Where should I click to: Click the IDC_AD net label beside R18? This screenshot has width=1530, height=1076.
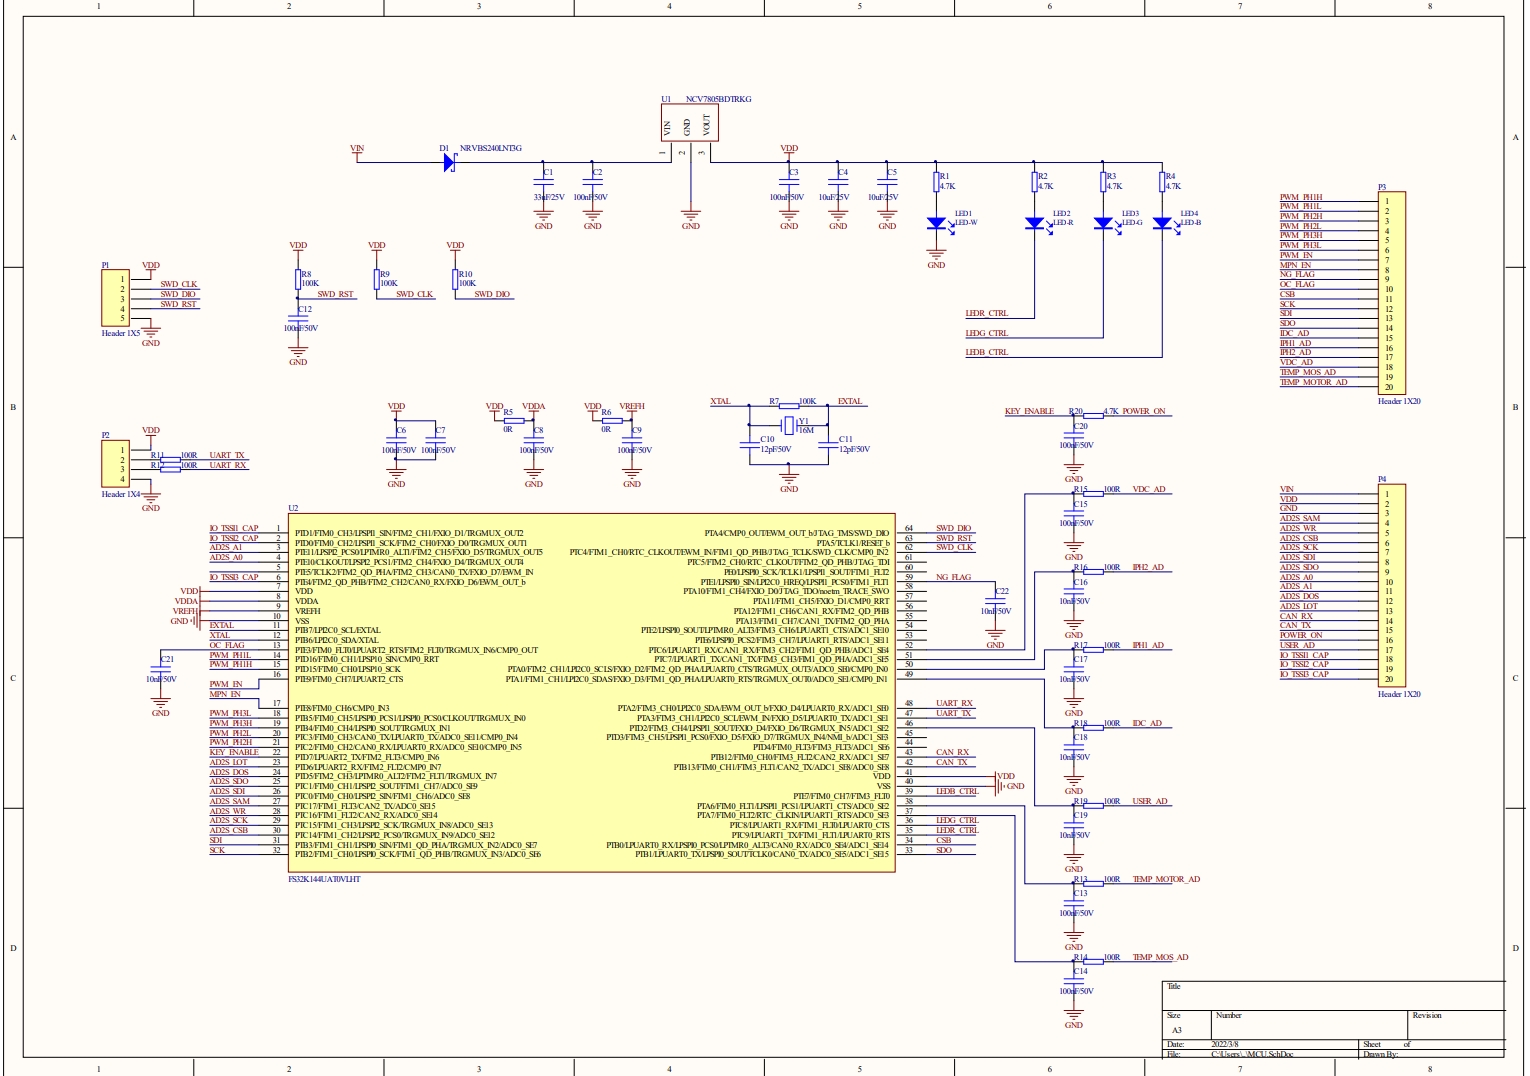tap(1147, 723)
